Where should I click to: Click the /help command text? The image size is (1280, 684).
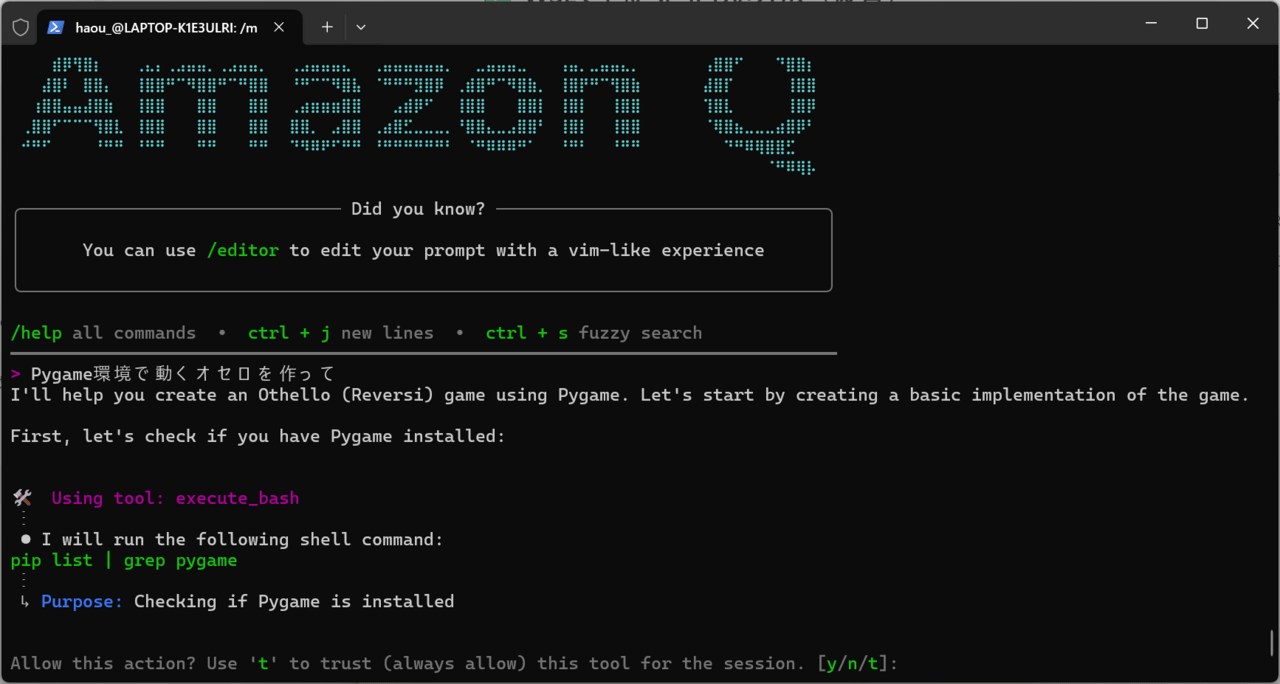(x=35, y=333)
